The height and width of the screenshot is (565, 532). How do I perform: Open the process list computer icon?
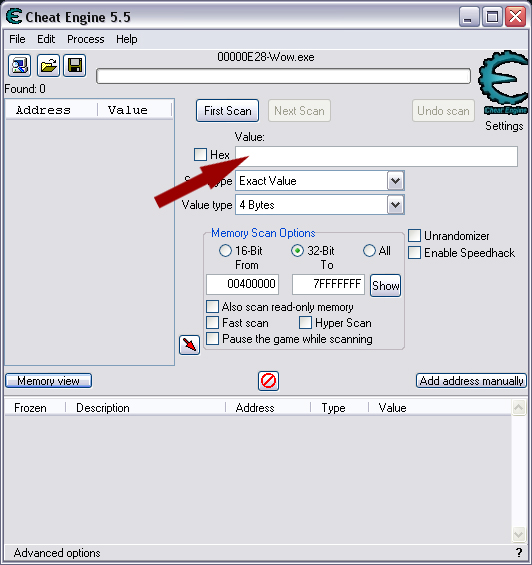coord(19,66)
